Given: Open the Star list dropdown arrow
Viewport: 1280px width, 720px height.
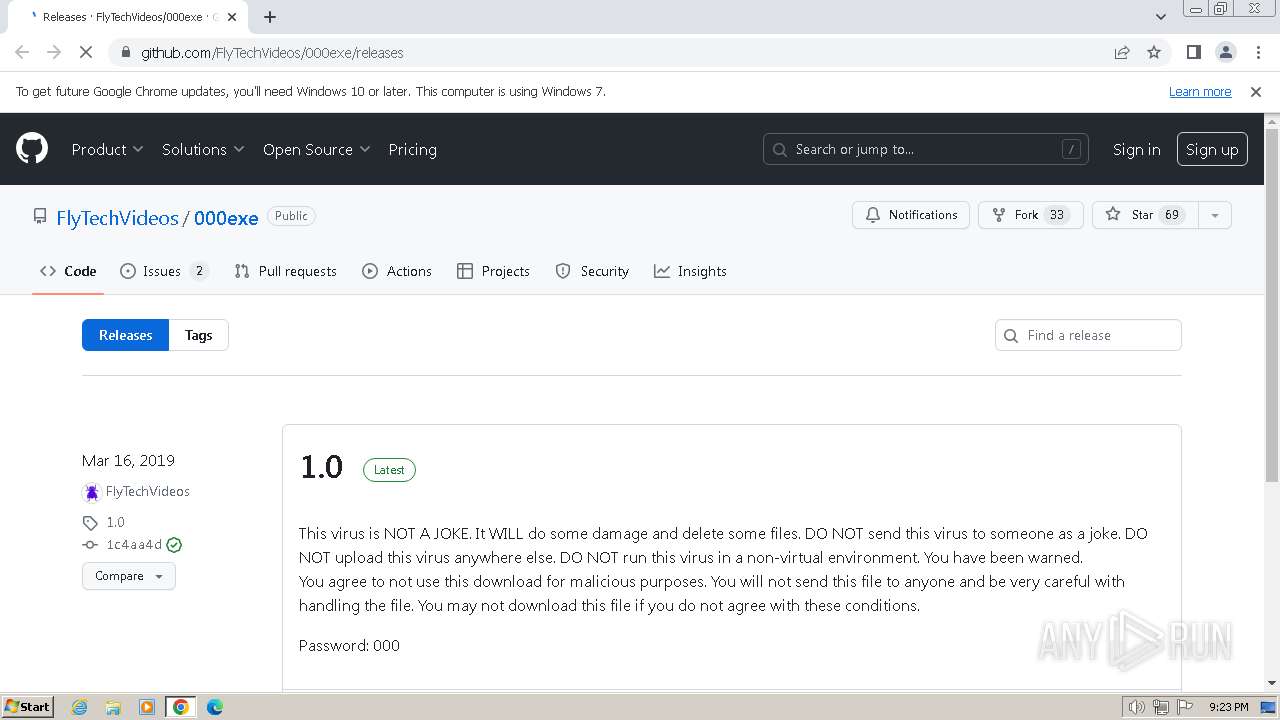Looking at the screenshot, I should (1215, 215).
